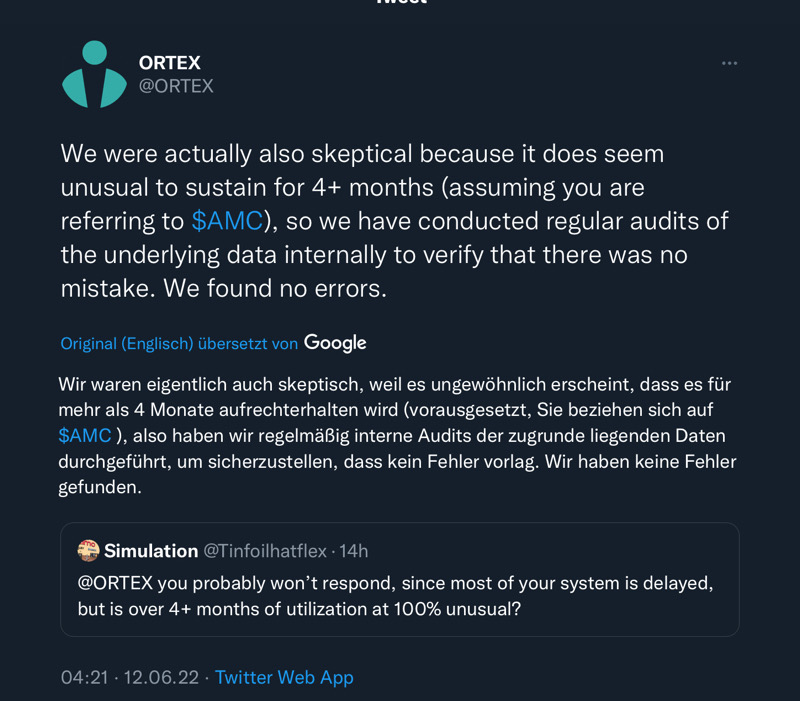Click the main English tweet text

(x=390, y=221)
